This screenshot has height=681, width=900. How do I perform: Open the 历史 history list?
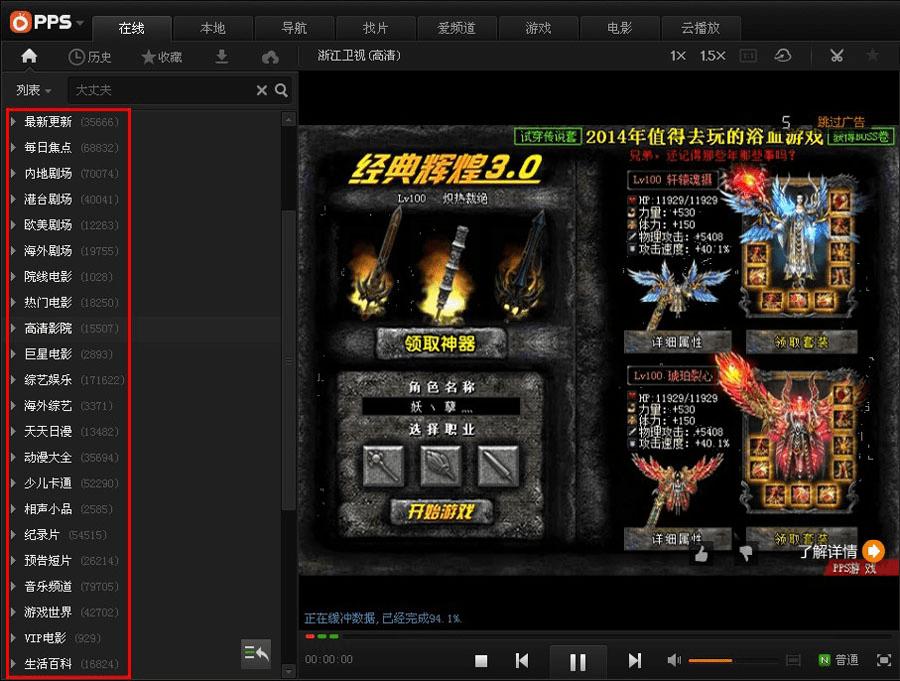point(90,57)
